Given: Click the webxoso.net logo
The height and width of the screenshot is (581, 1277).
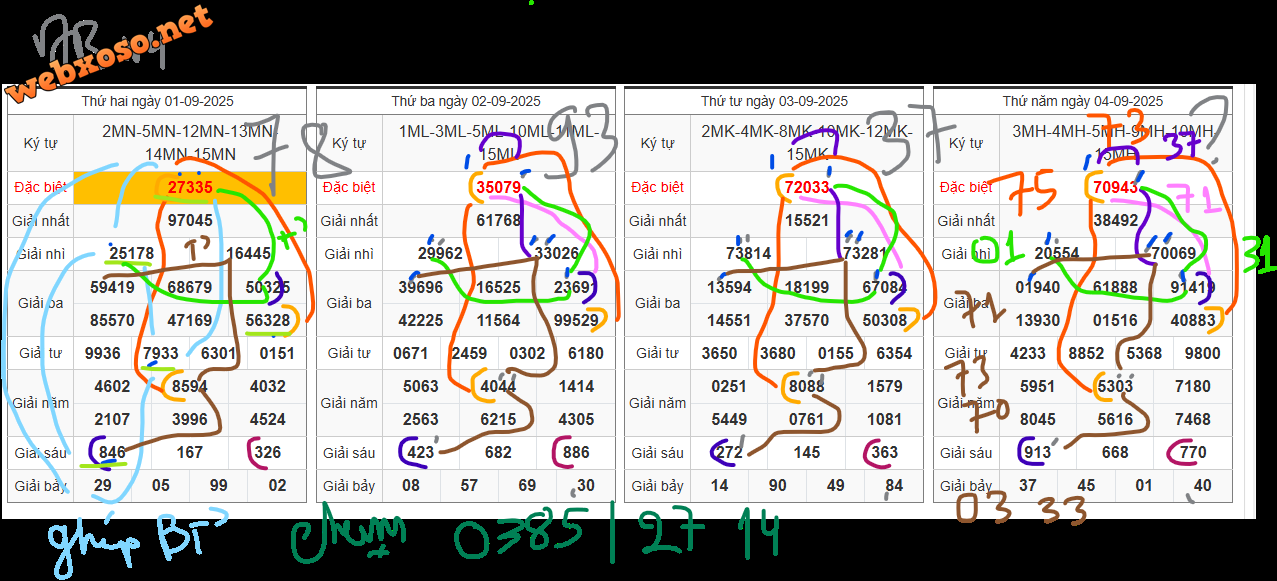Looking at the screenshot, I should click(x=108, y=57).
